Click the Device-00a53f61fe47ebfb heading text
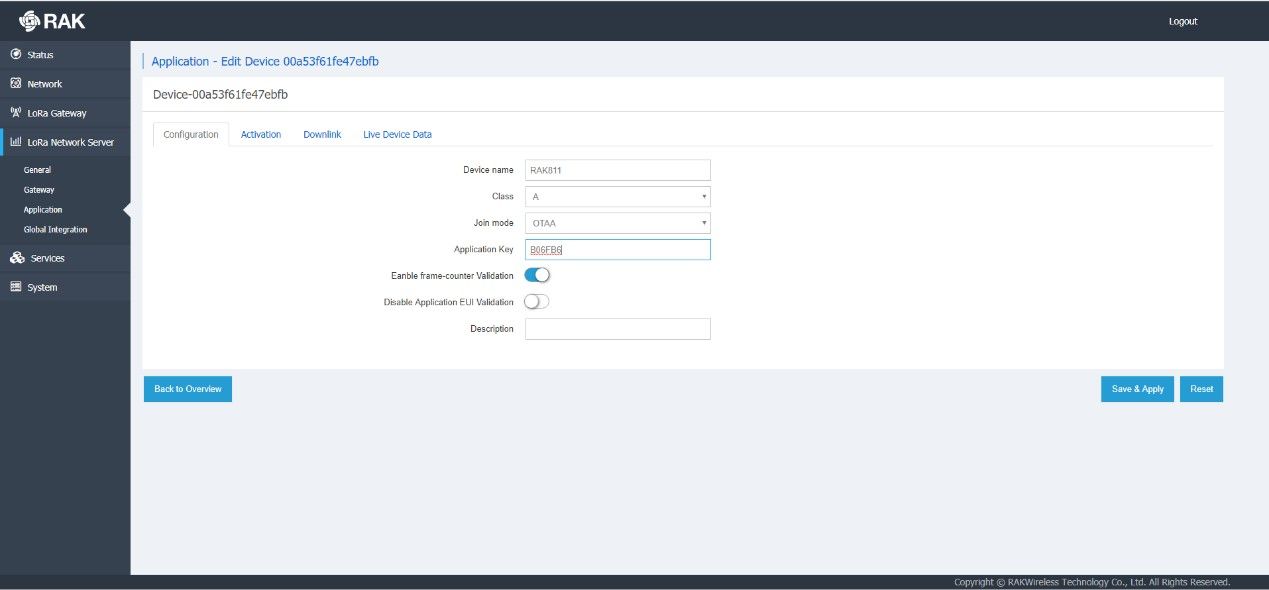This screenshot has width=1269, height=590. [x=220, y=94]
